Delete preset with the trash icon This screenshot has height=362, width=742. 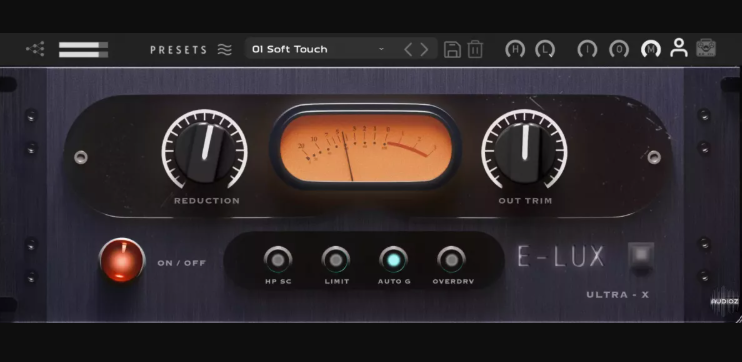(x=475, y=49)
